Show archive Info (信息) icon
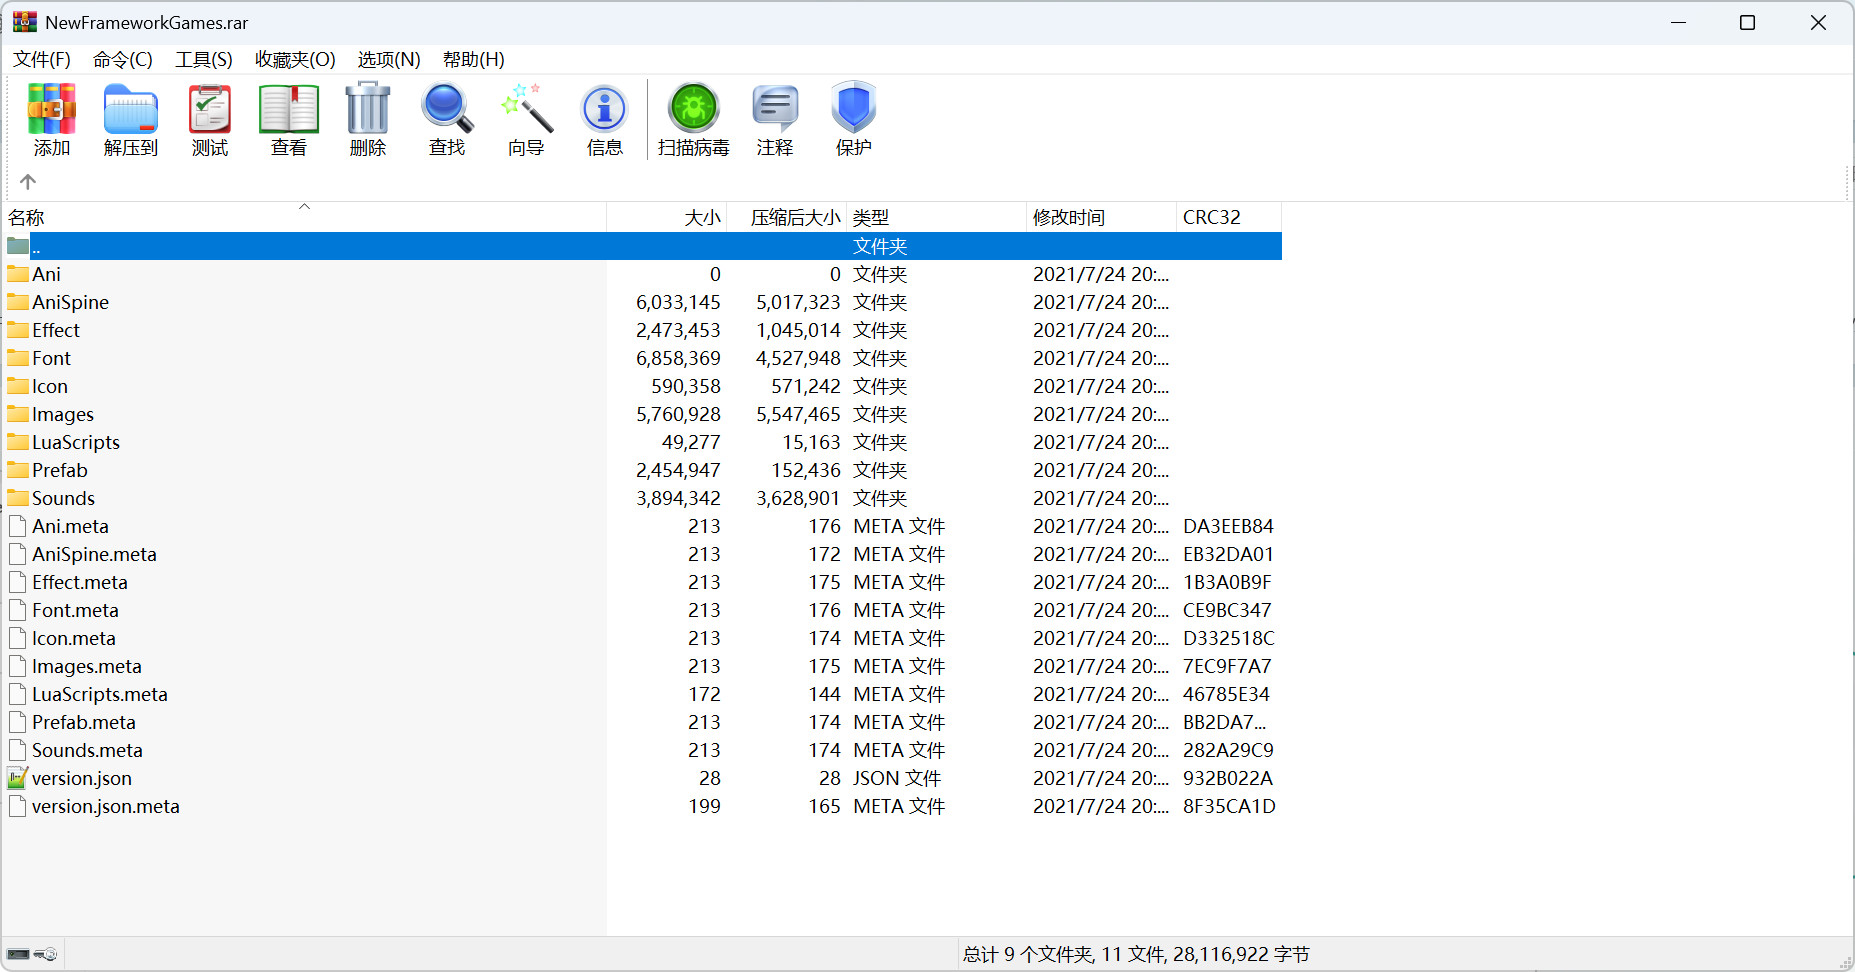The height and width of the screenshot is (972, 1855). coord(605,120)
